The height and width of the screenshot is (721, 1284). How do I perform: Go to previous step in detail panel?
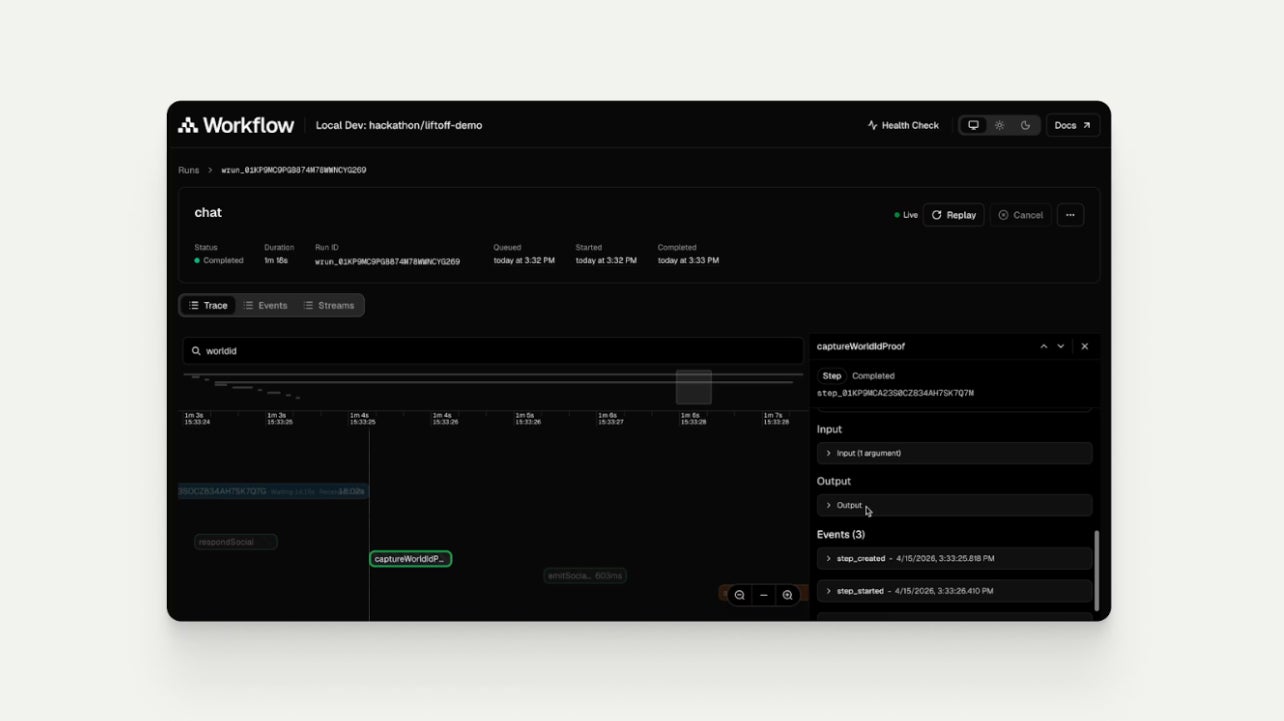click(1044, 346)
